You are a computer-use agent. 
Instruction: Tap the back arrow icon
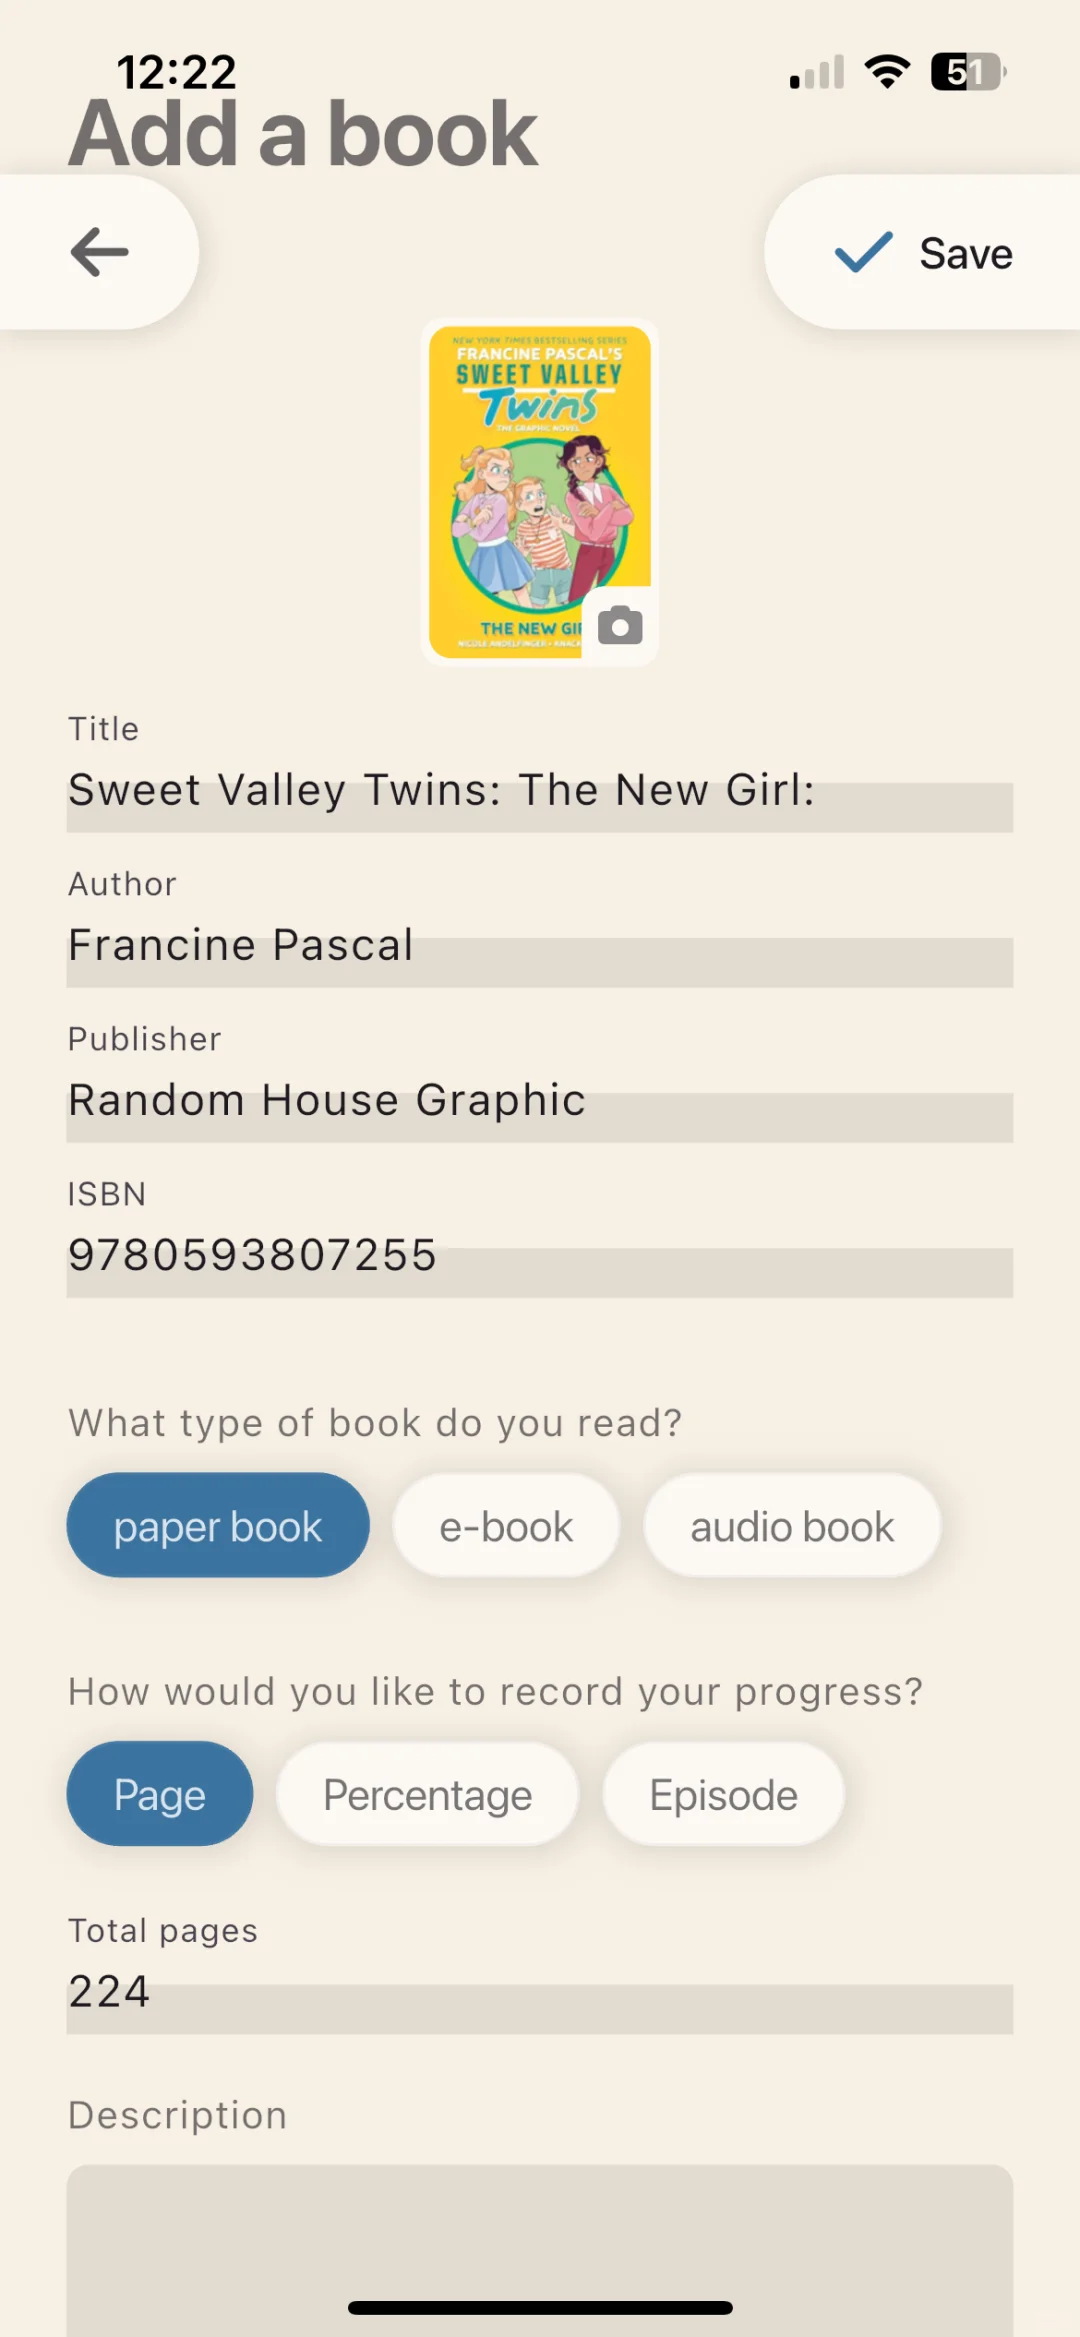[x=99, y=251]
